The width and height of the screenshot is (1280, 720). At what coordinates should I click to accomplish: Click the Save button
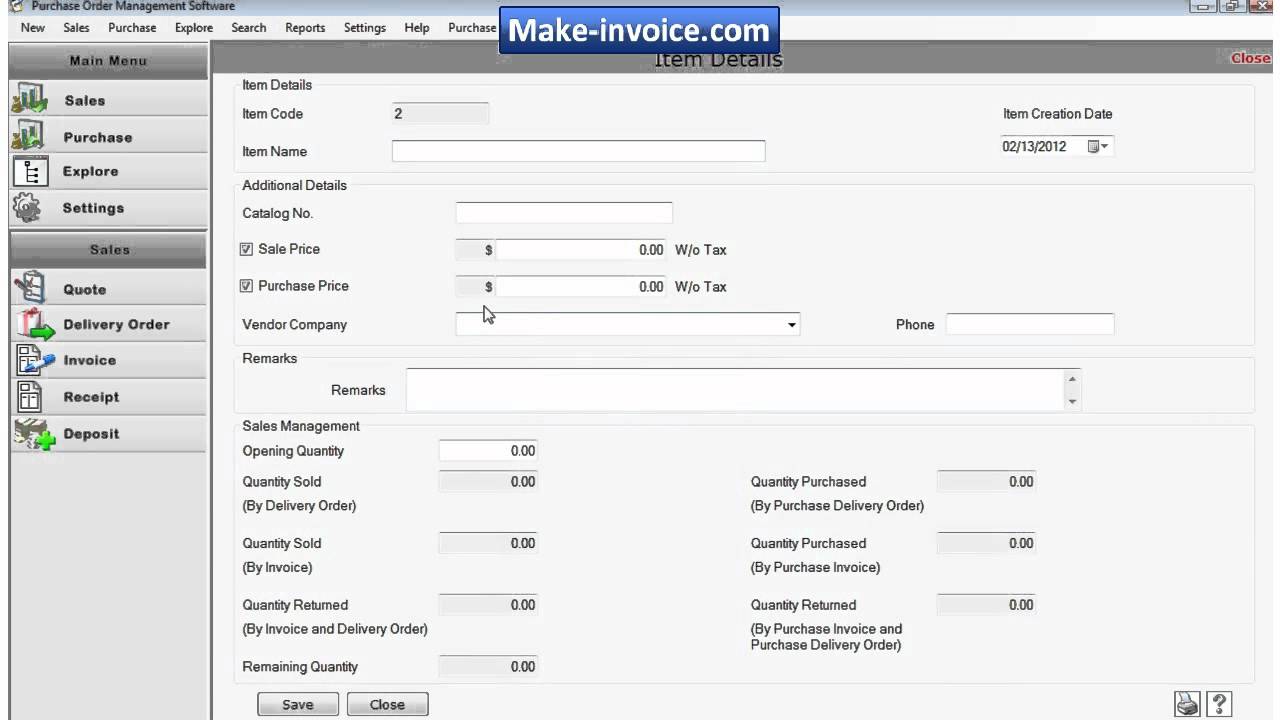pyautogui.click(x=298, y=704)
